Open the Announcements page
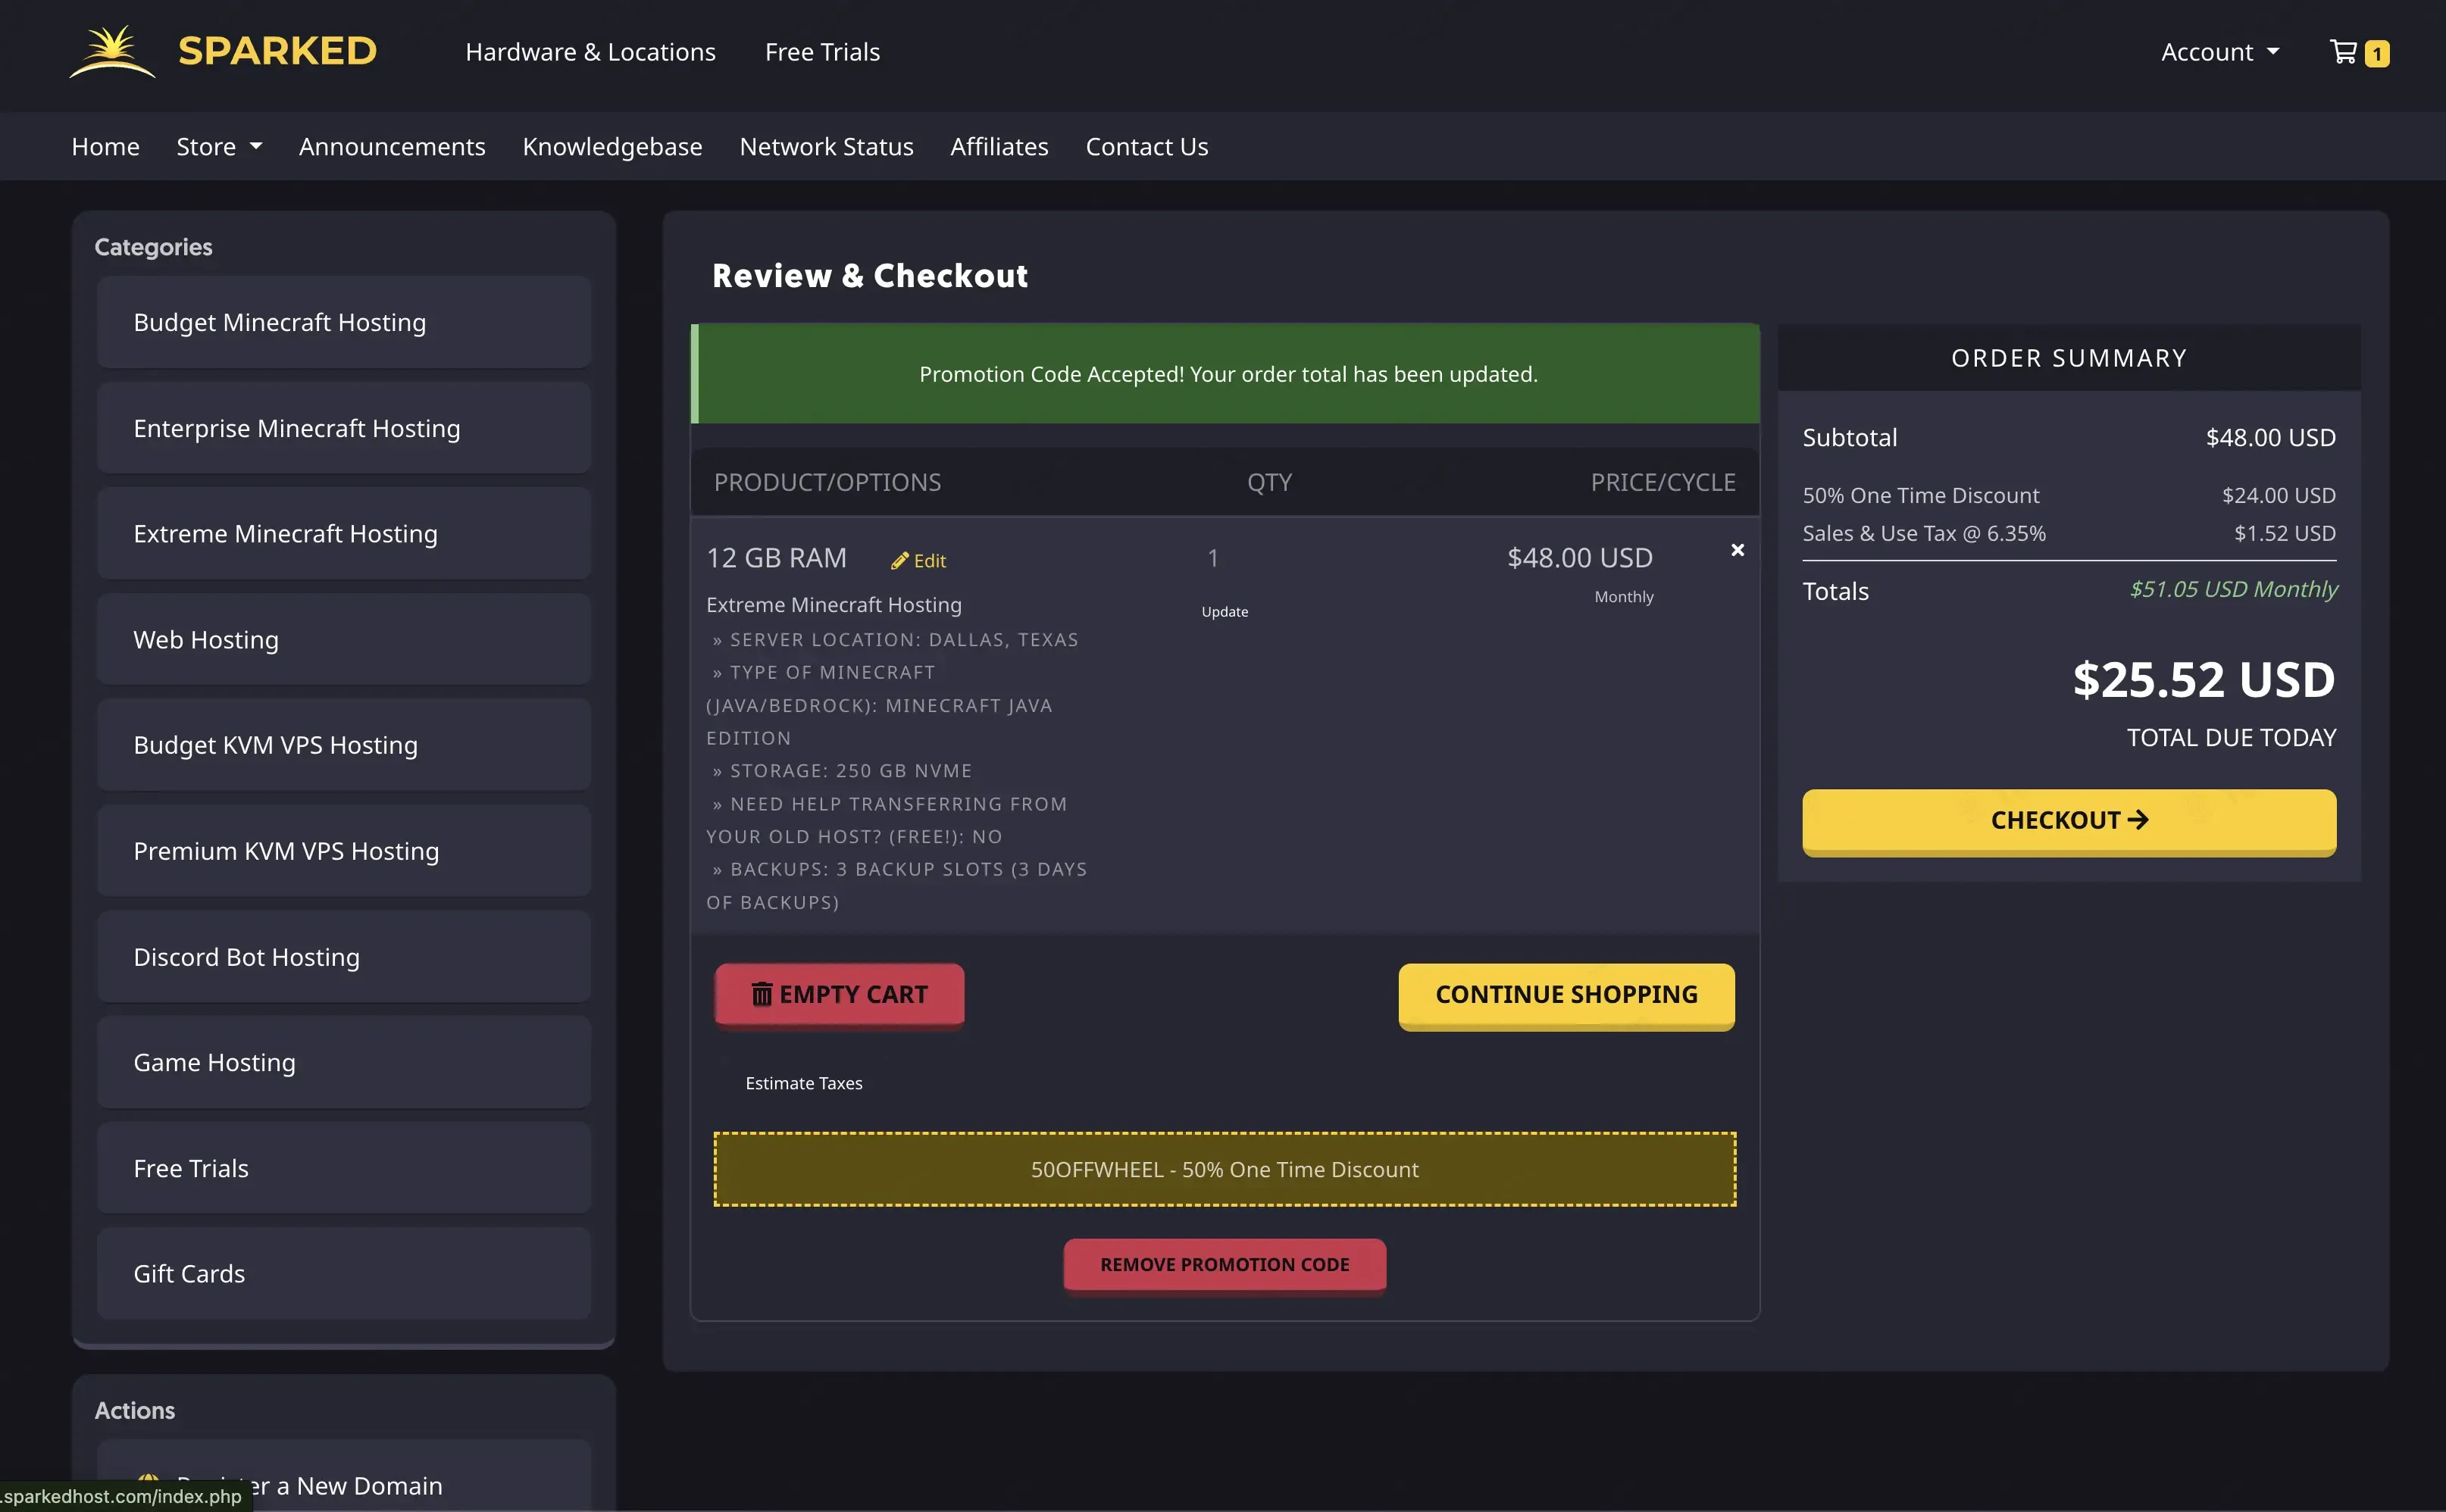Screen dimensions: 2446x1512 (392, 146)
